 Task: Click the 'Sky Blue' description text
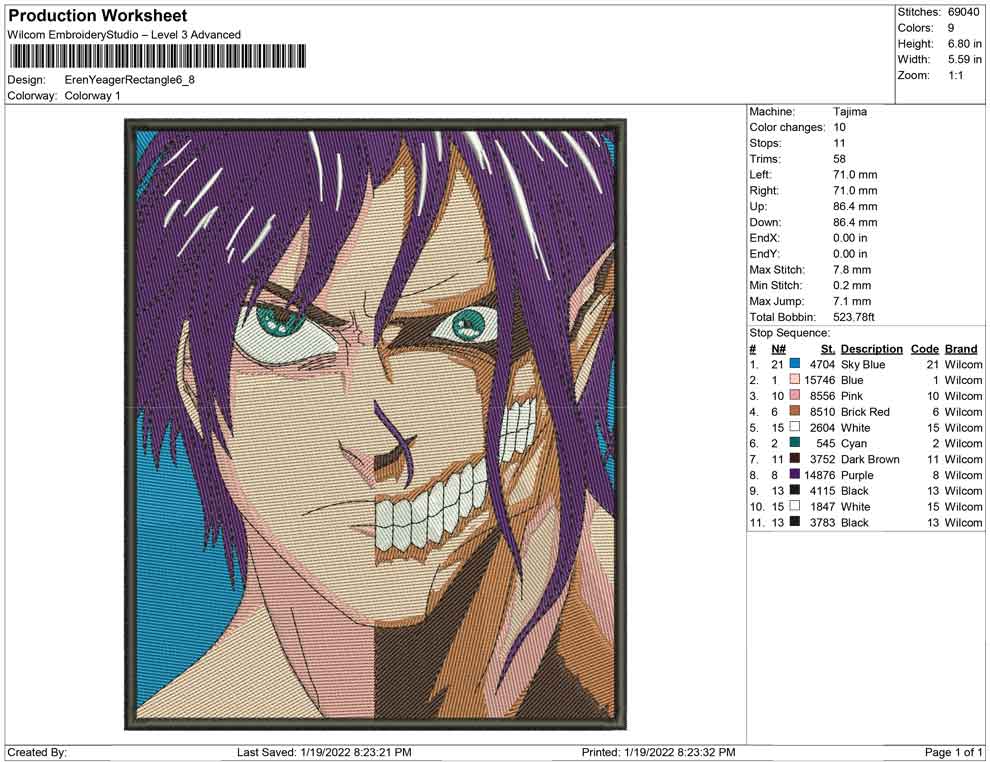[862, 364]
